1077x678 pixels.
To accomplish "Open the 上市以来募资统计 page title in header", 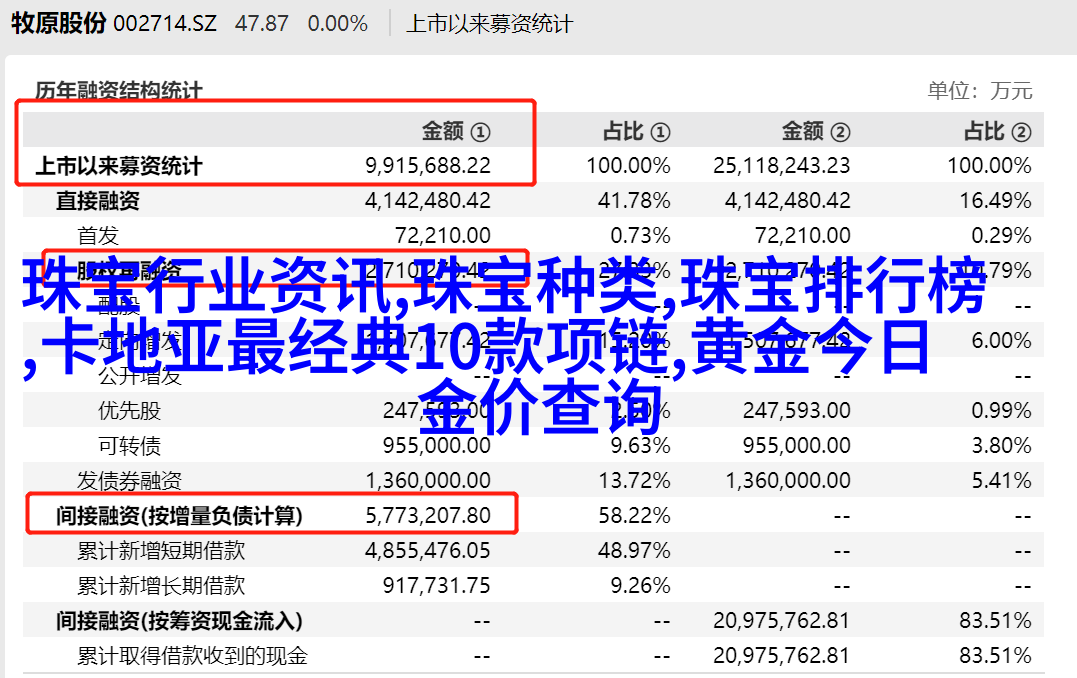I will point(489,24).
